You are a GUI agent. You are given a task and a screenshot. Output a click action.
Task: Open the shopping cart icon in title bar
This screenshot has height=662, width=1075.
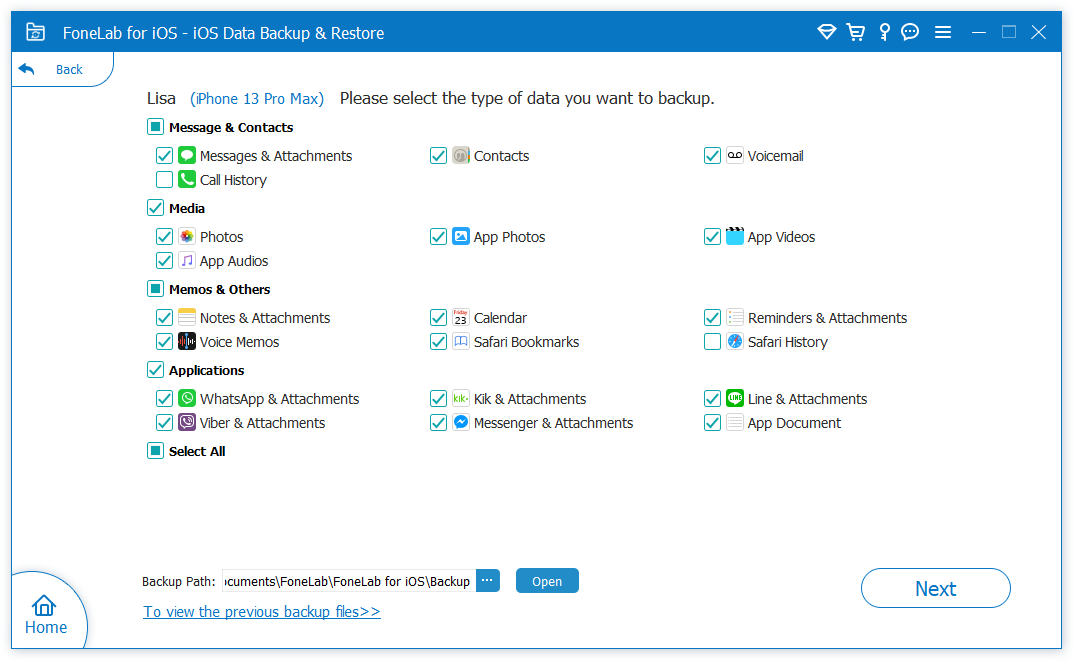coord(856,32)
